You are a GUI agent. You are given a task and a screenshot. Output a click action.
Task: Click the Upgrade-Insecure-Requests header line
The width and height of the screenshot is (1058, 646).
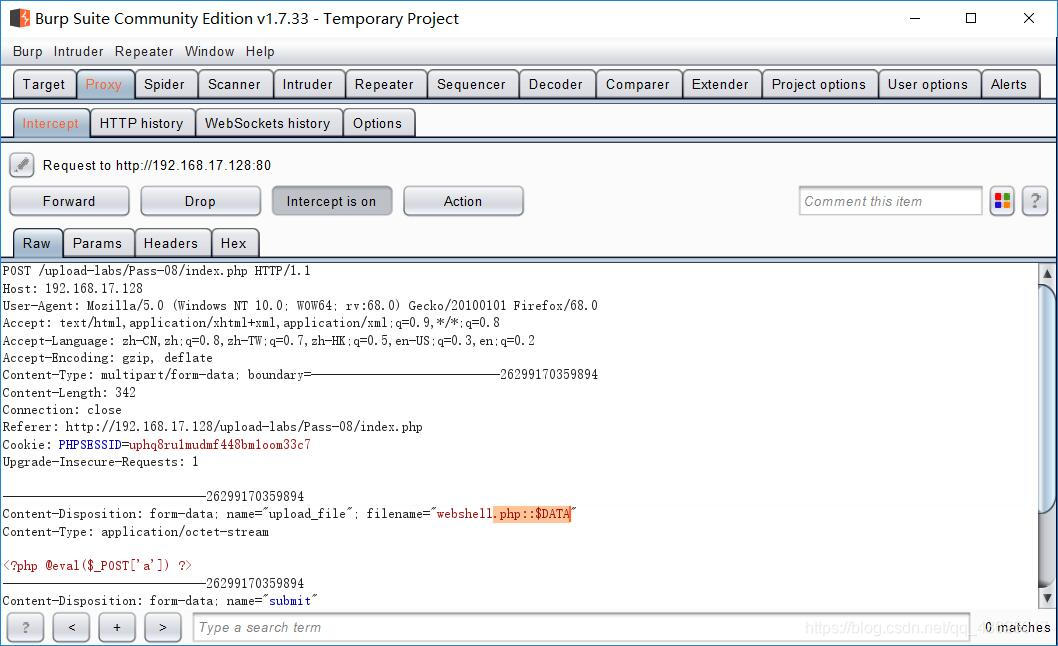click(101, 462)
